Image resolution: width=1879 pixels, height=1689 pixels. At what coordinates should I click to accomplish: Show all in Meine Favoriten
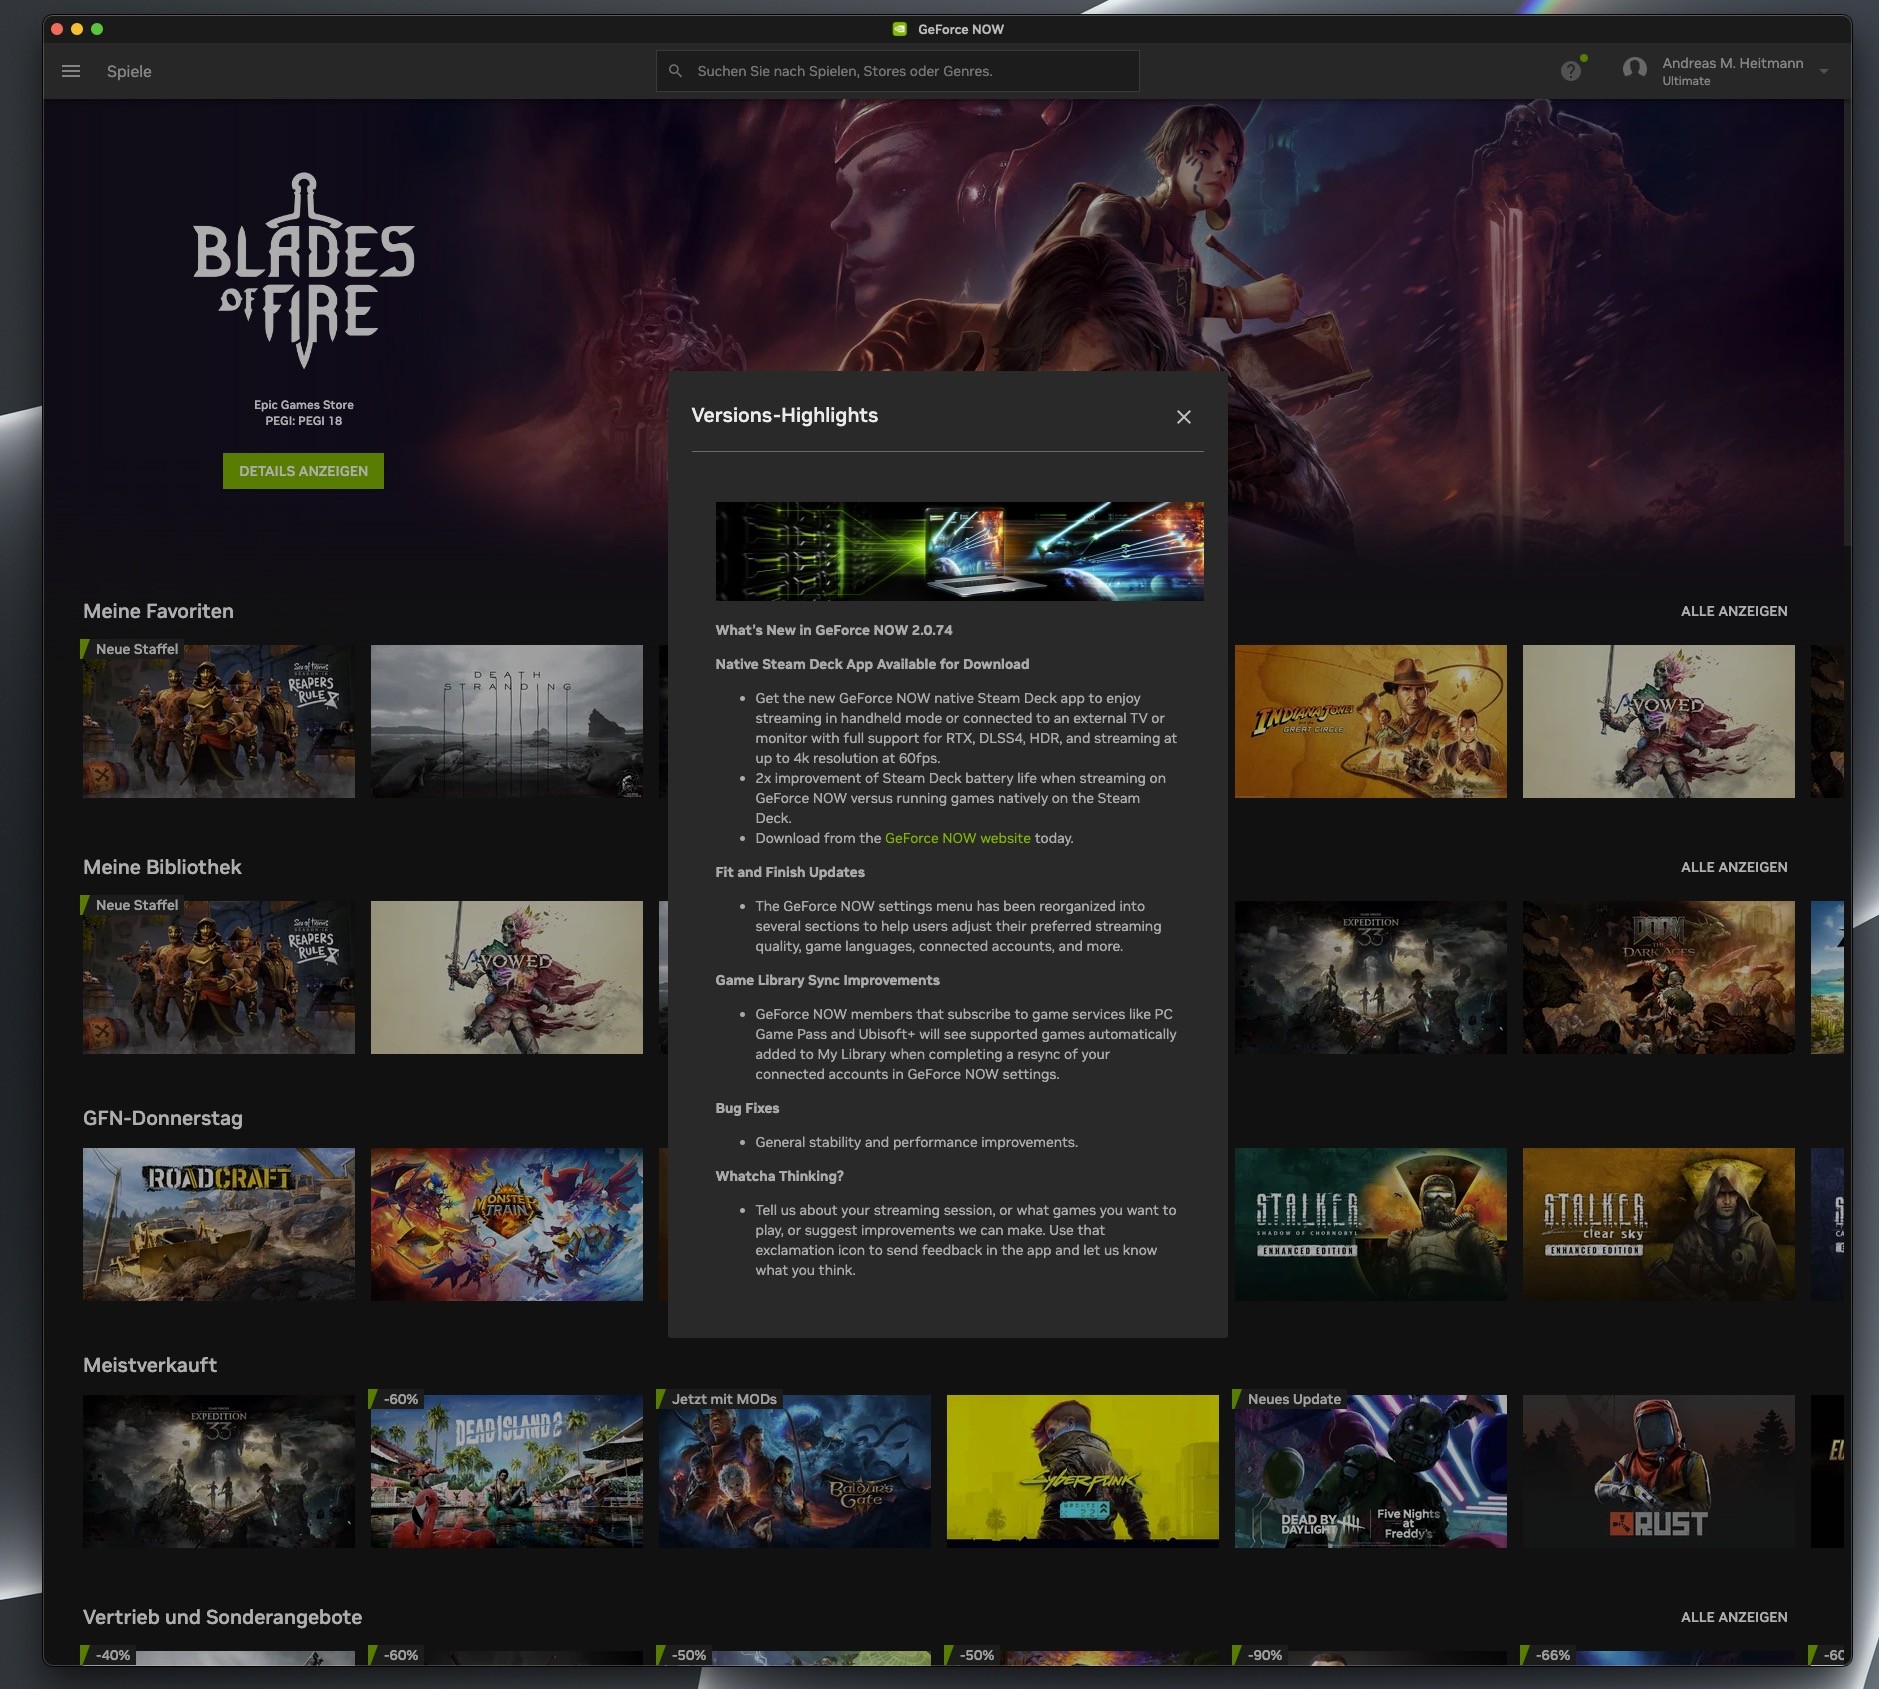[x=1733, y=611]
